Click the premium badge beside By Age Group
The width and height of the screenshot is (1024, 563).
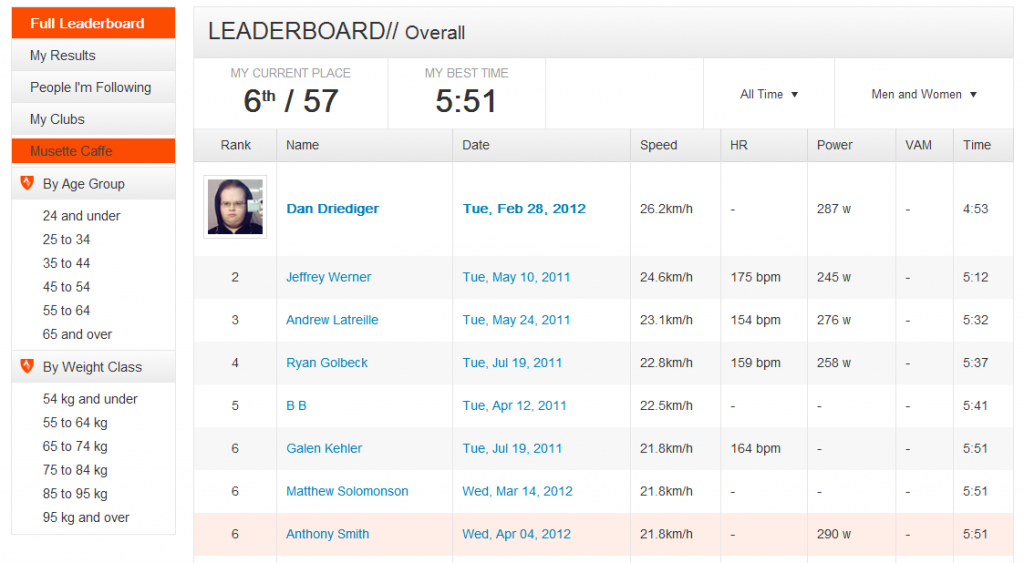[27, 183]
